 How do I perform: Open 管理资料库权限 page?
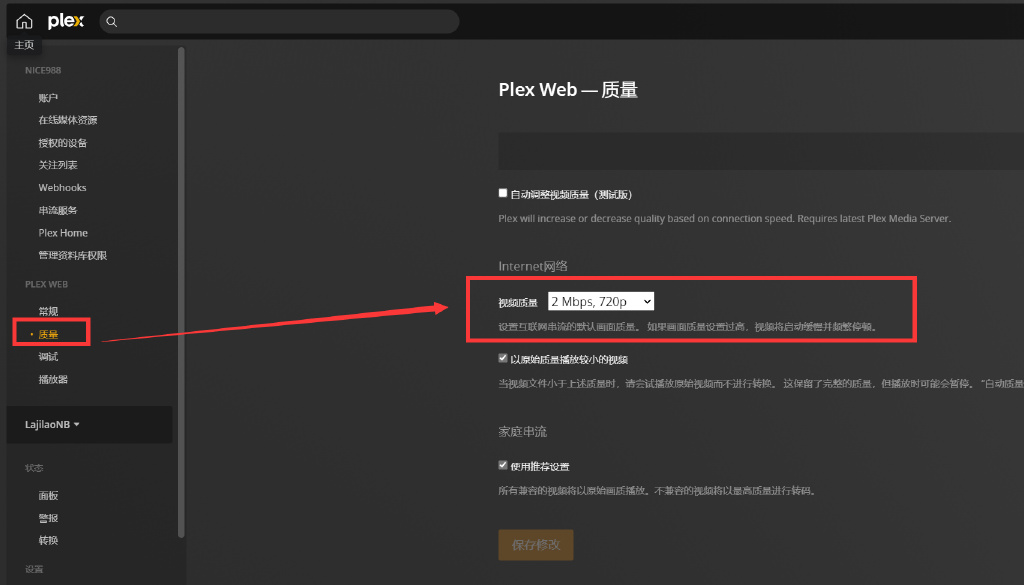[72, 255]
